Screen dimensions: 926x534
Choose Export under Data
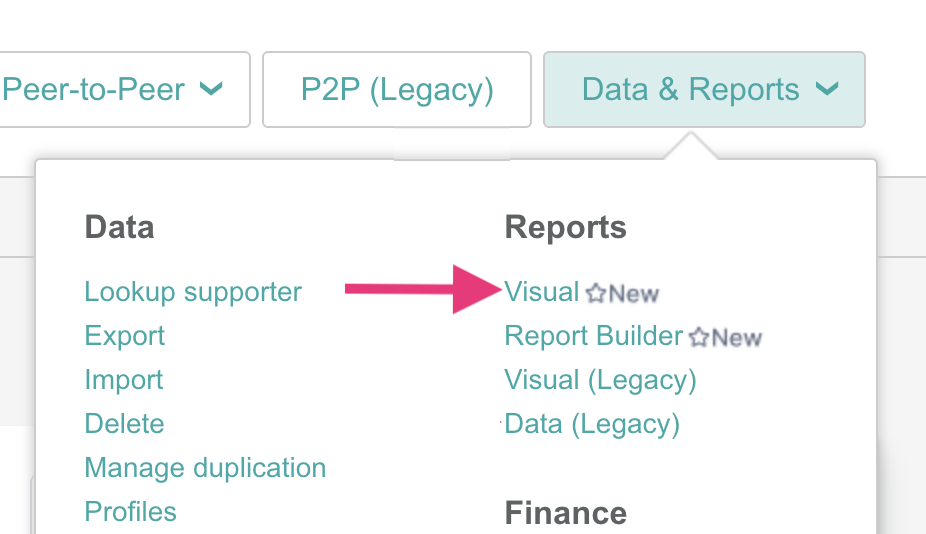click(x=125, y=336)
